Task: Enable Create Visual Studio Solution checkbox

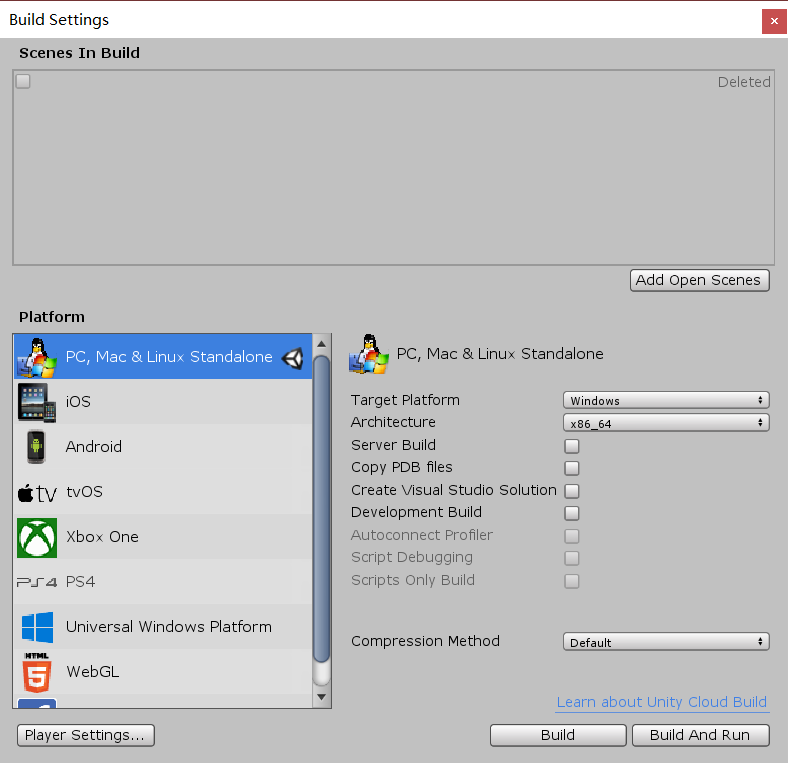Action: pos(571,491)
